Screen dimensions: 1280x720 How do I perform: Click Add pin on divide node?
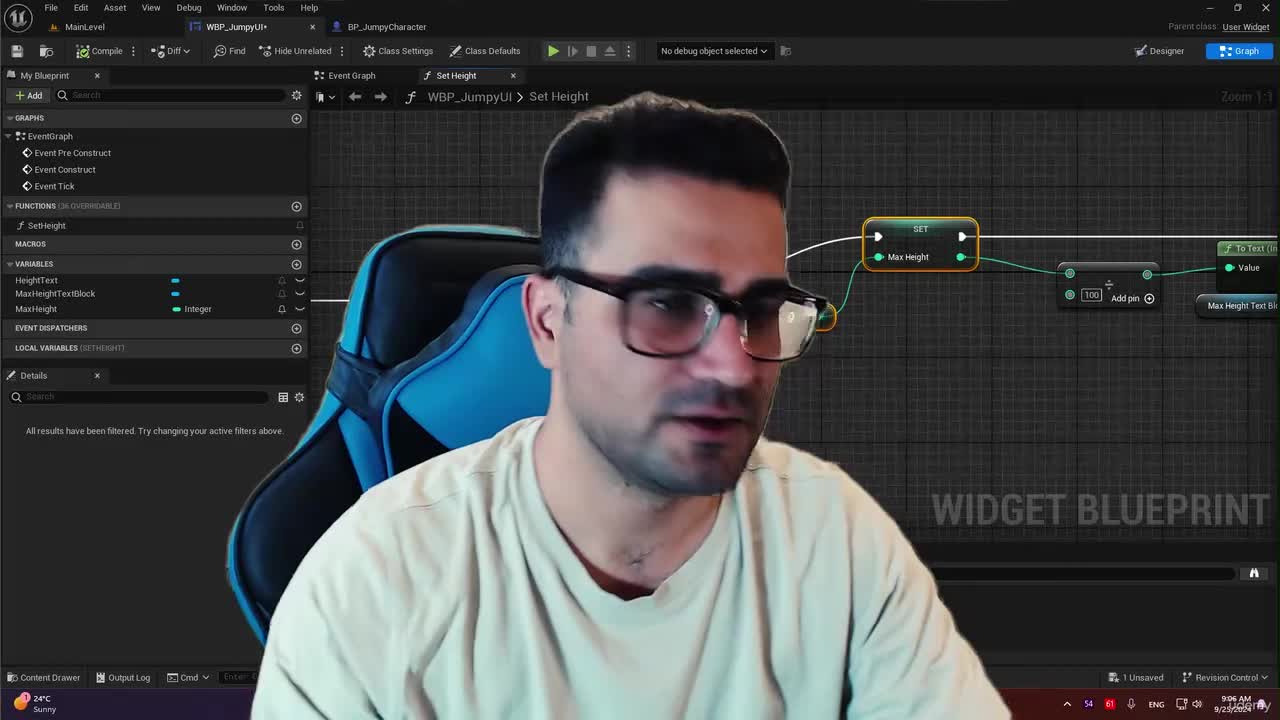tap(1132, 298)
